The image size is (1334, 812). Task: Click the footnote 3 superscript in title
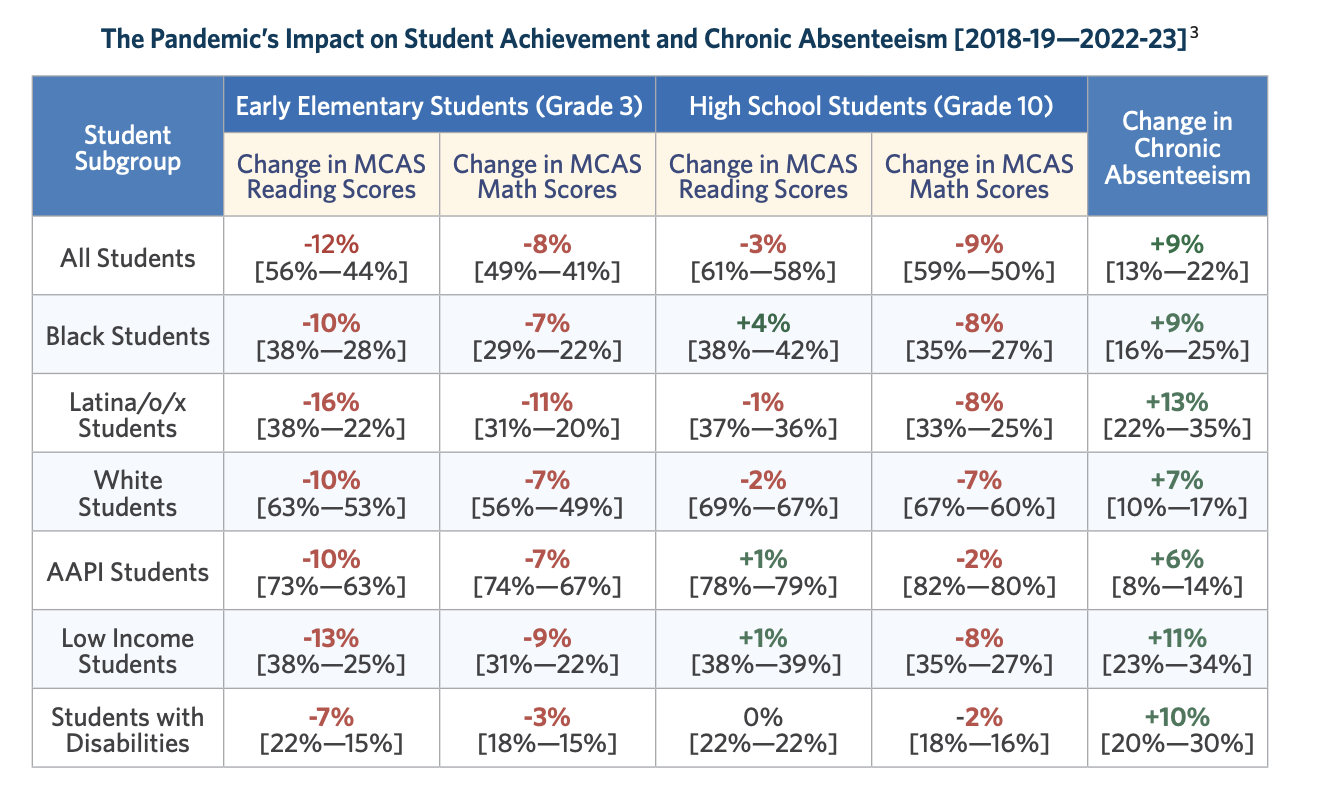pos(1195,33)
